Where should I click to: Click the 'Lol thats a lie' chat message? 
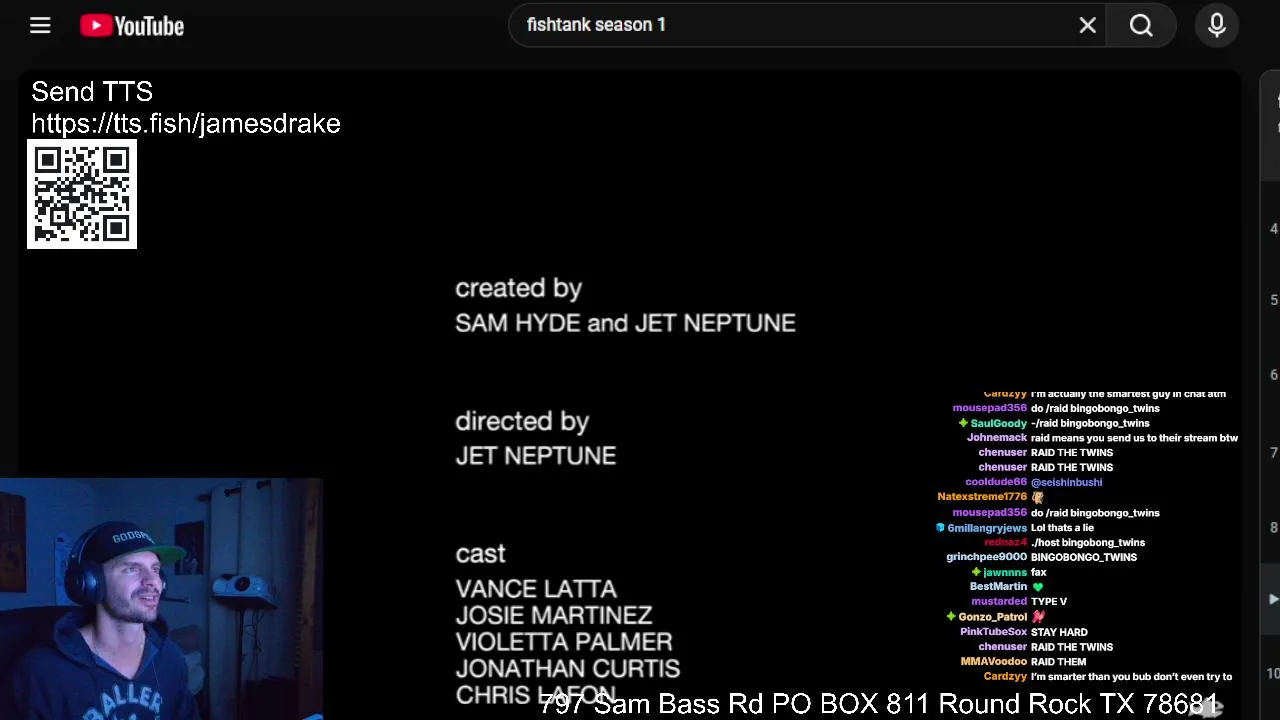coord(1062,528)
